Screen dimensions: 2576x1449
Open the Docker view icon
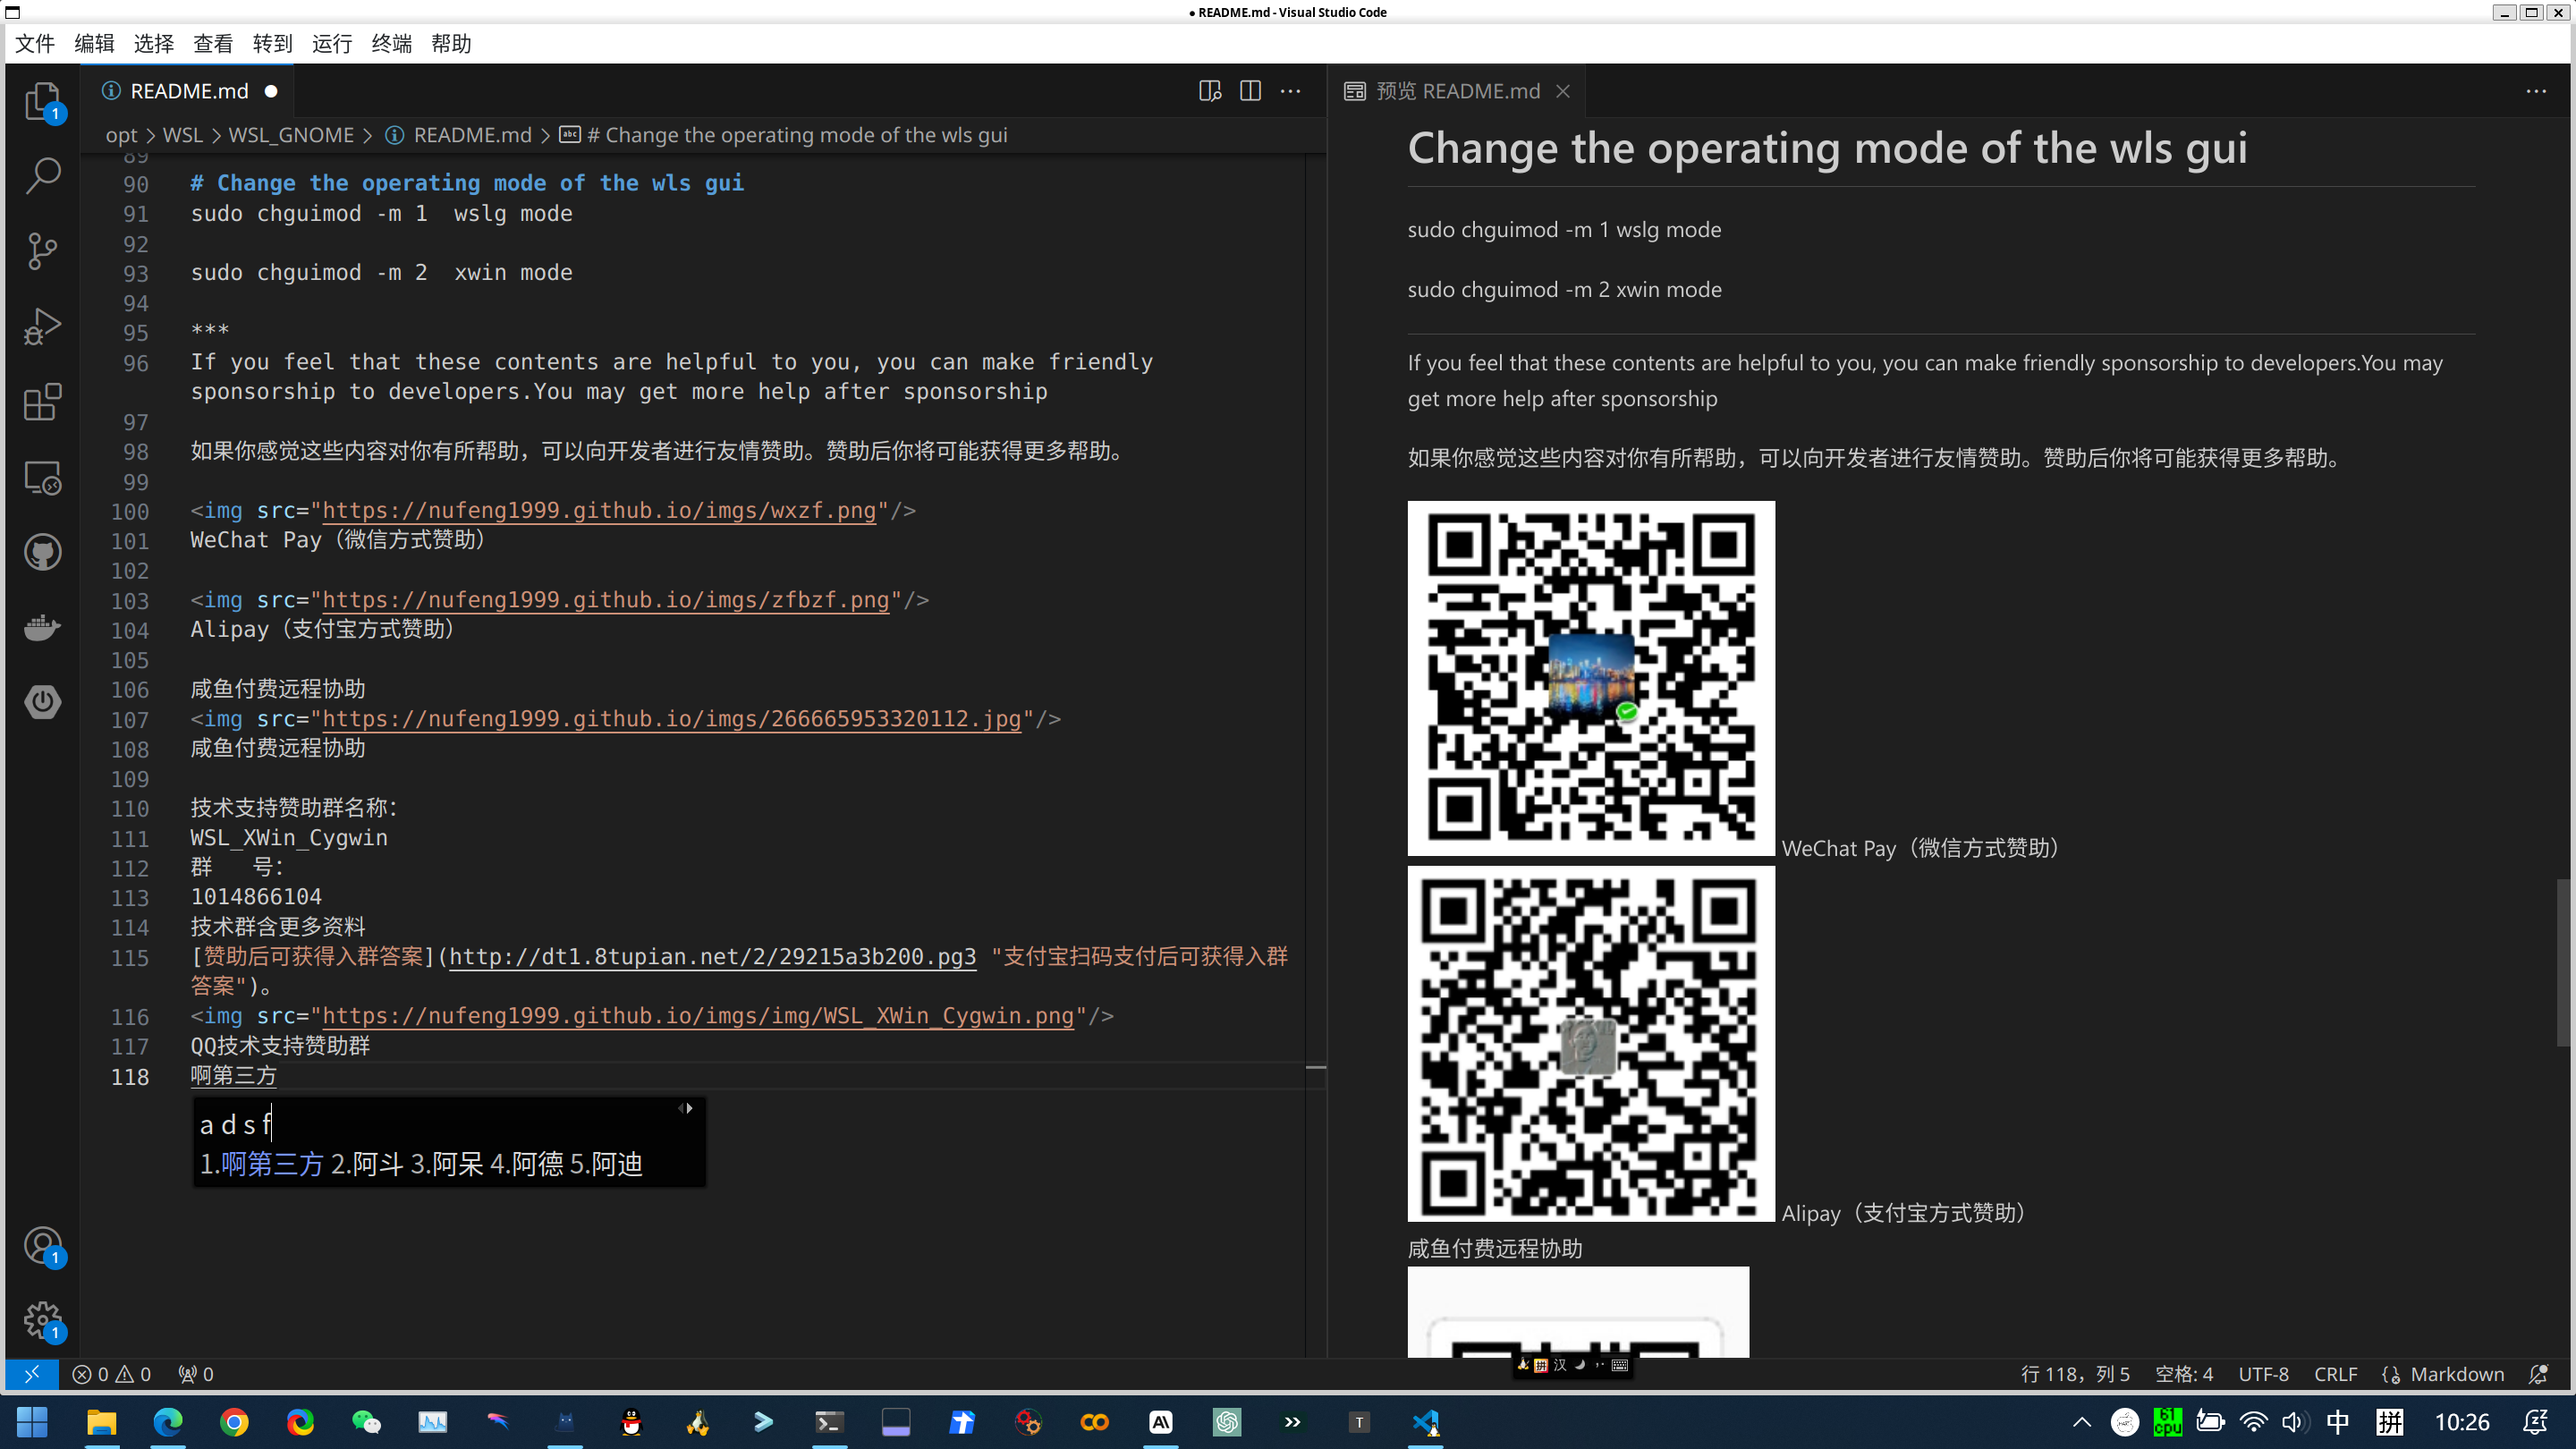tap(42, 627)
